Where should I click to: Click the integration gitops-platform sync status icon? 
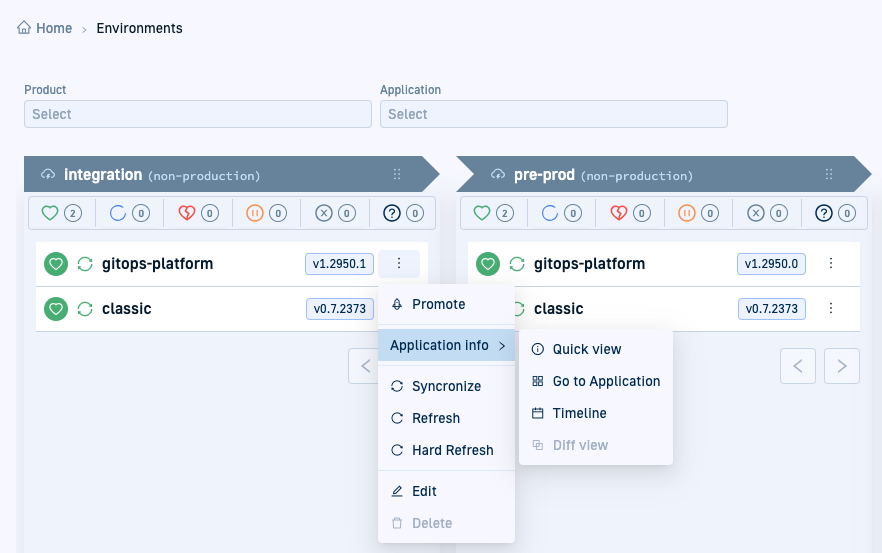[85, 264]
